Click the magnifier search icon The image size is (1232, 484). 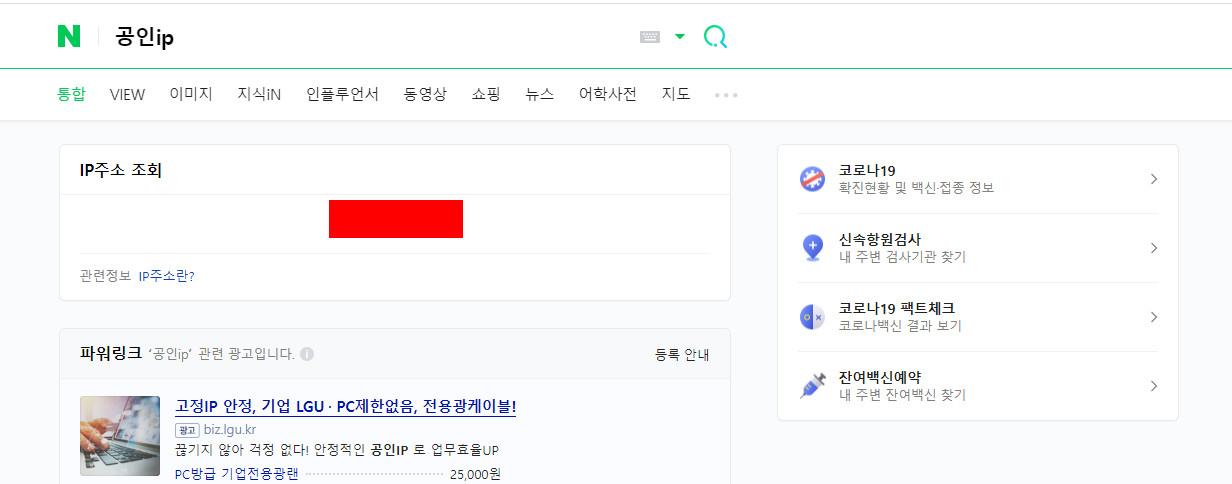click(715, 37)
